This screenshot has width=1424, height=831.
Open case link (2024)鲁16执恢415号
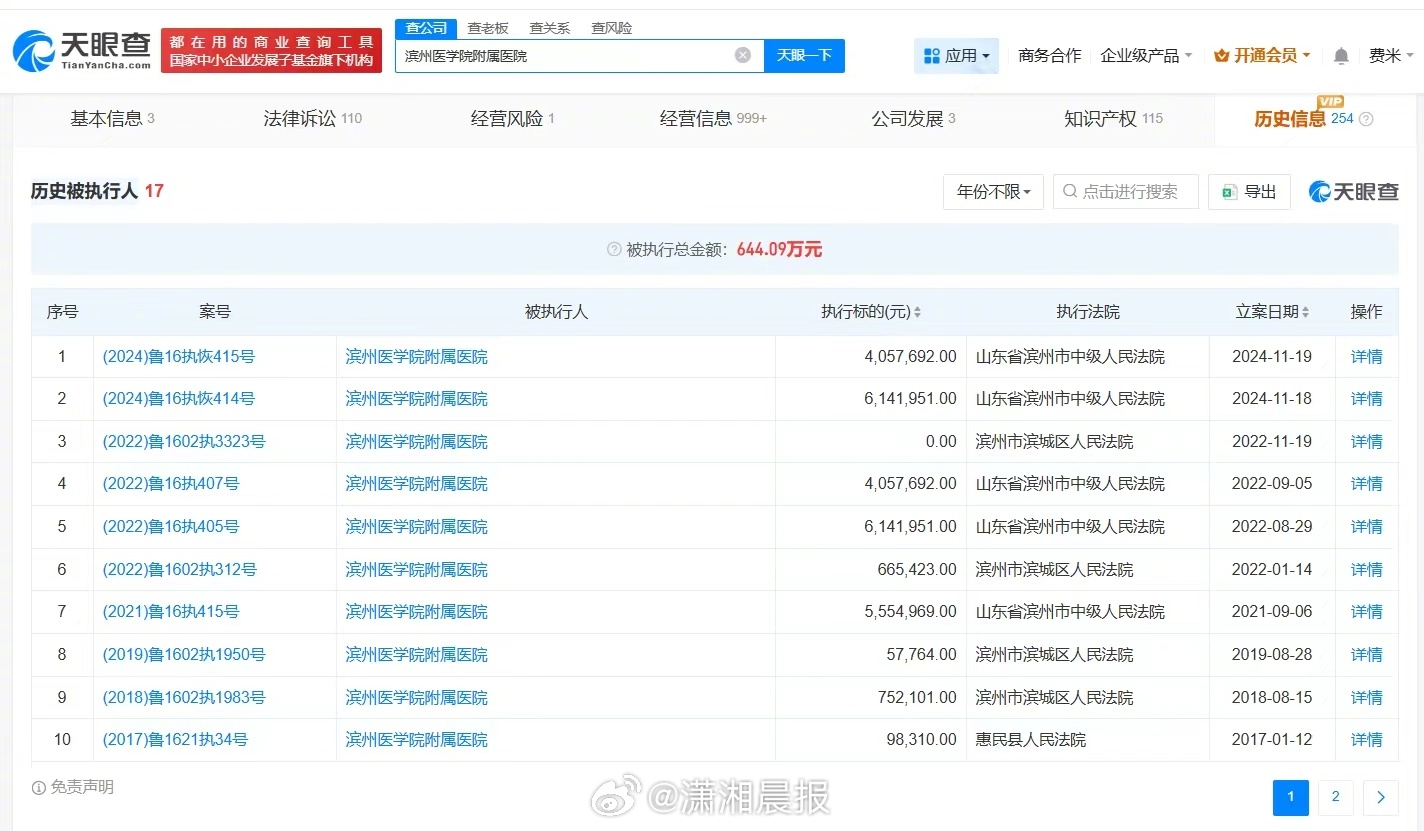[x=178, y=357]
